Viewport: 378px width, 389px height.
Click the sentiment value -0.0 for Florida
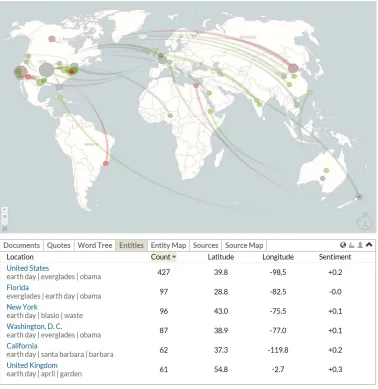click(x=335, y=292)
